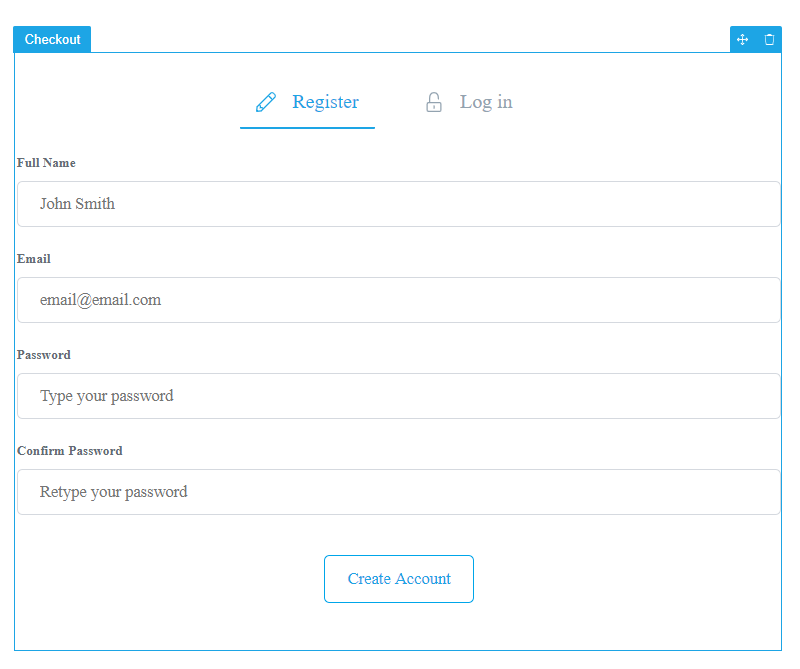Click the 'Email' field label
Screen dimensions: 800x669
34,259
